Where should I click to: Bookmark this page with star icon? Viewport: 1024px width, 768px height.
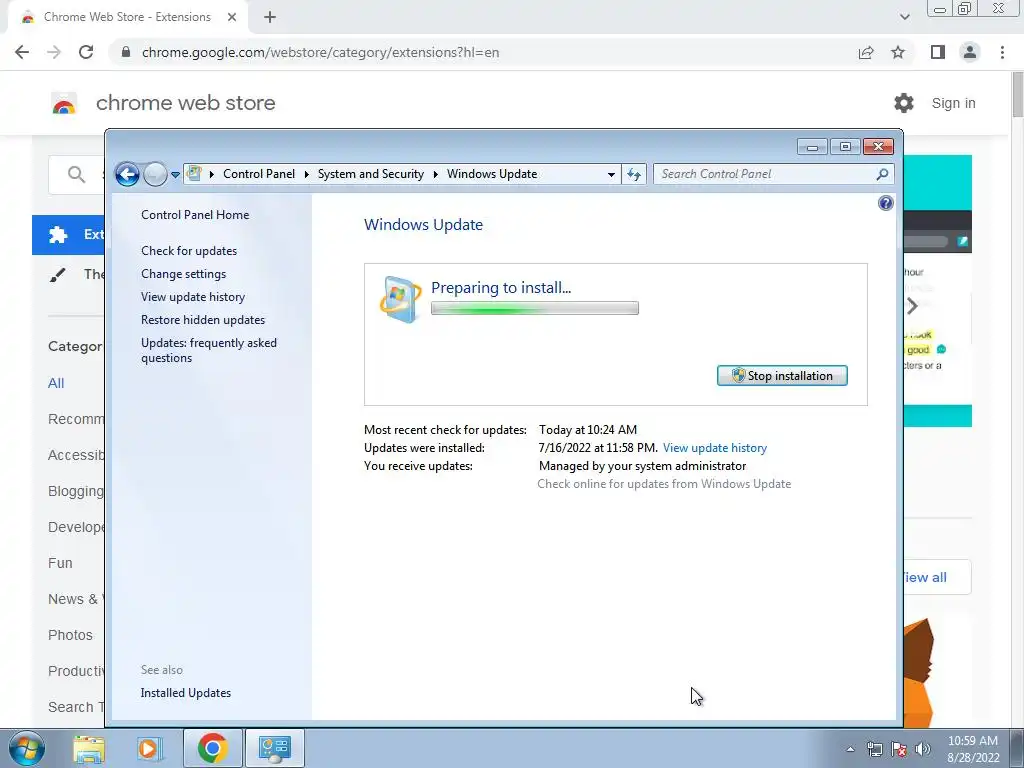click(x=898, y=52)
